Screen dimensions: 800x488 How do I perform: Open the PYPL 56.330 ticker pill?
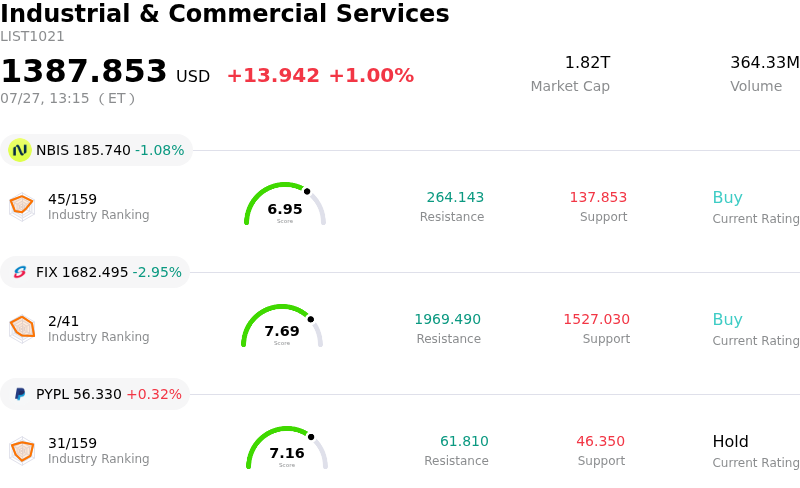(x=95, y=394)
